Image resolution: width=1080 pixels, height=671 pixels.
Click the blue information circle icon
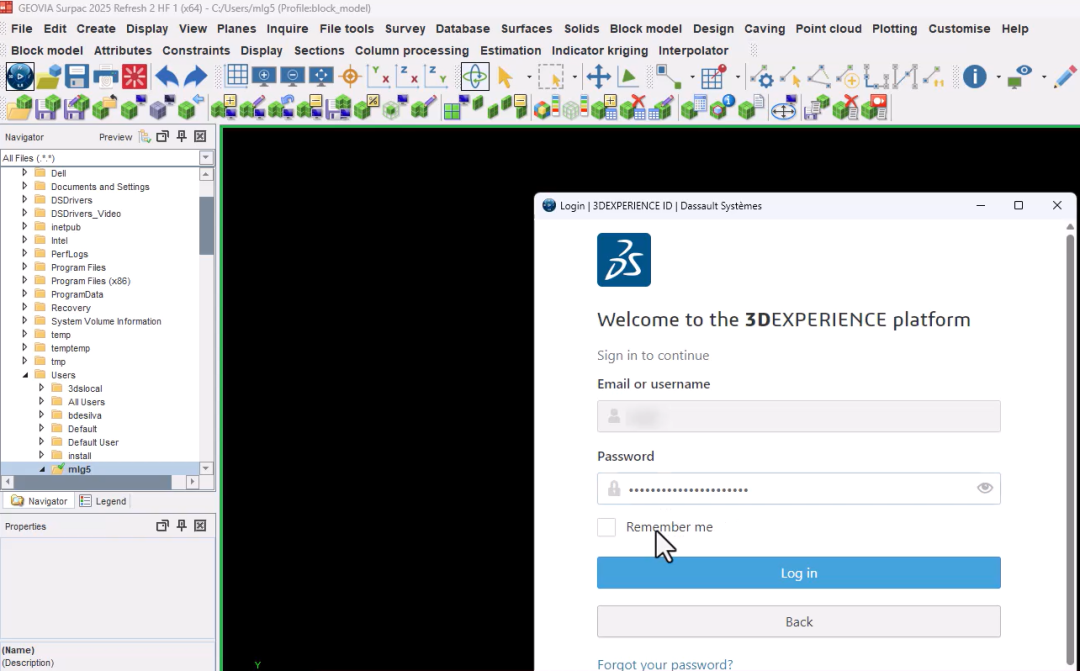click(975, 76)
